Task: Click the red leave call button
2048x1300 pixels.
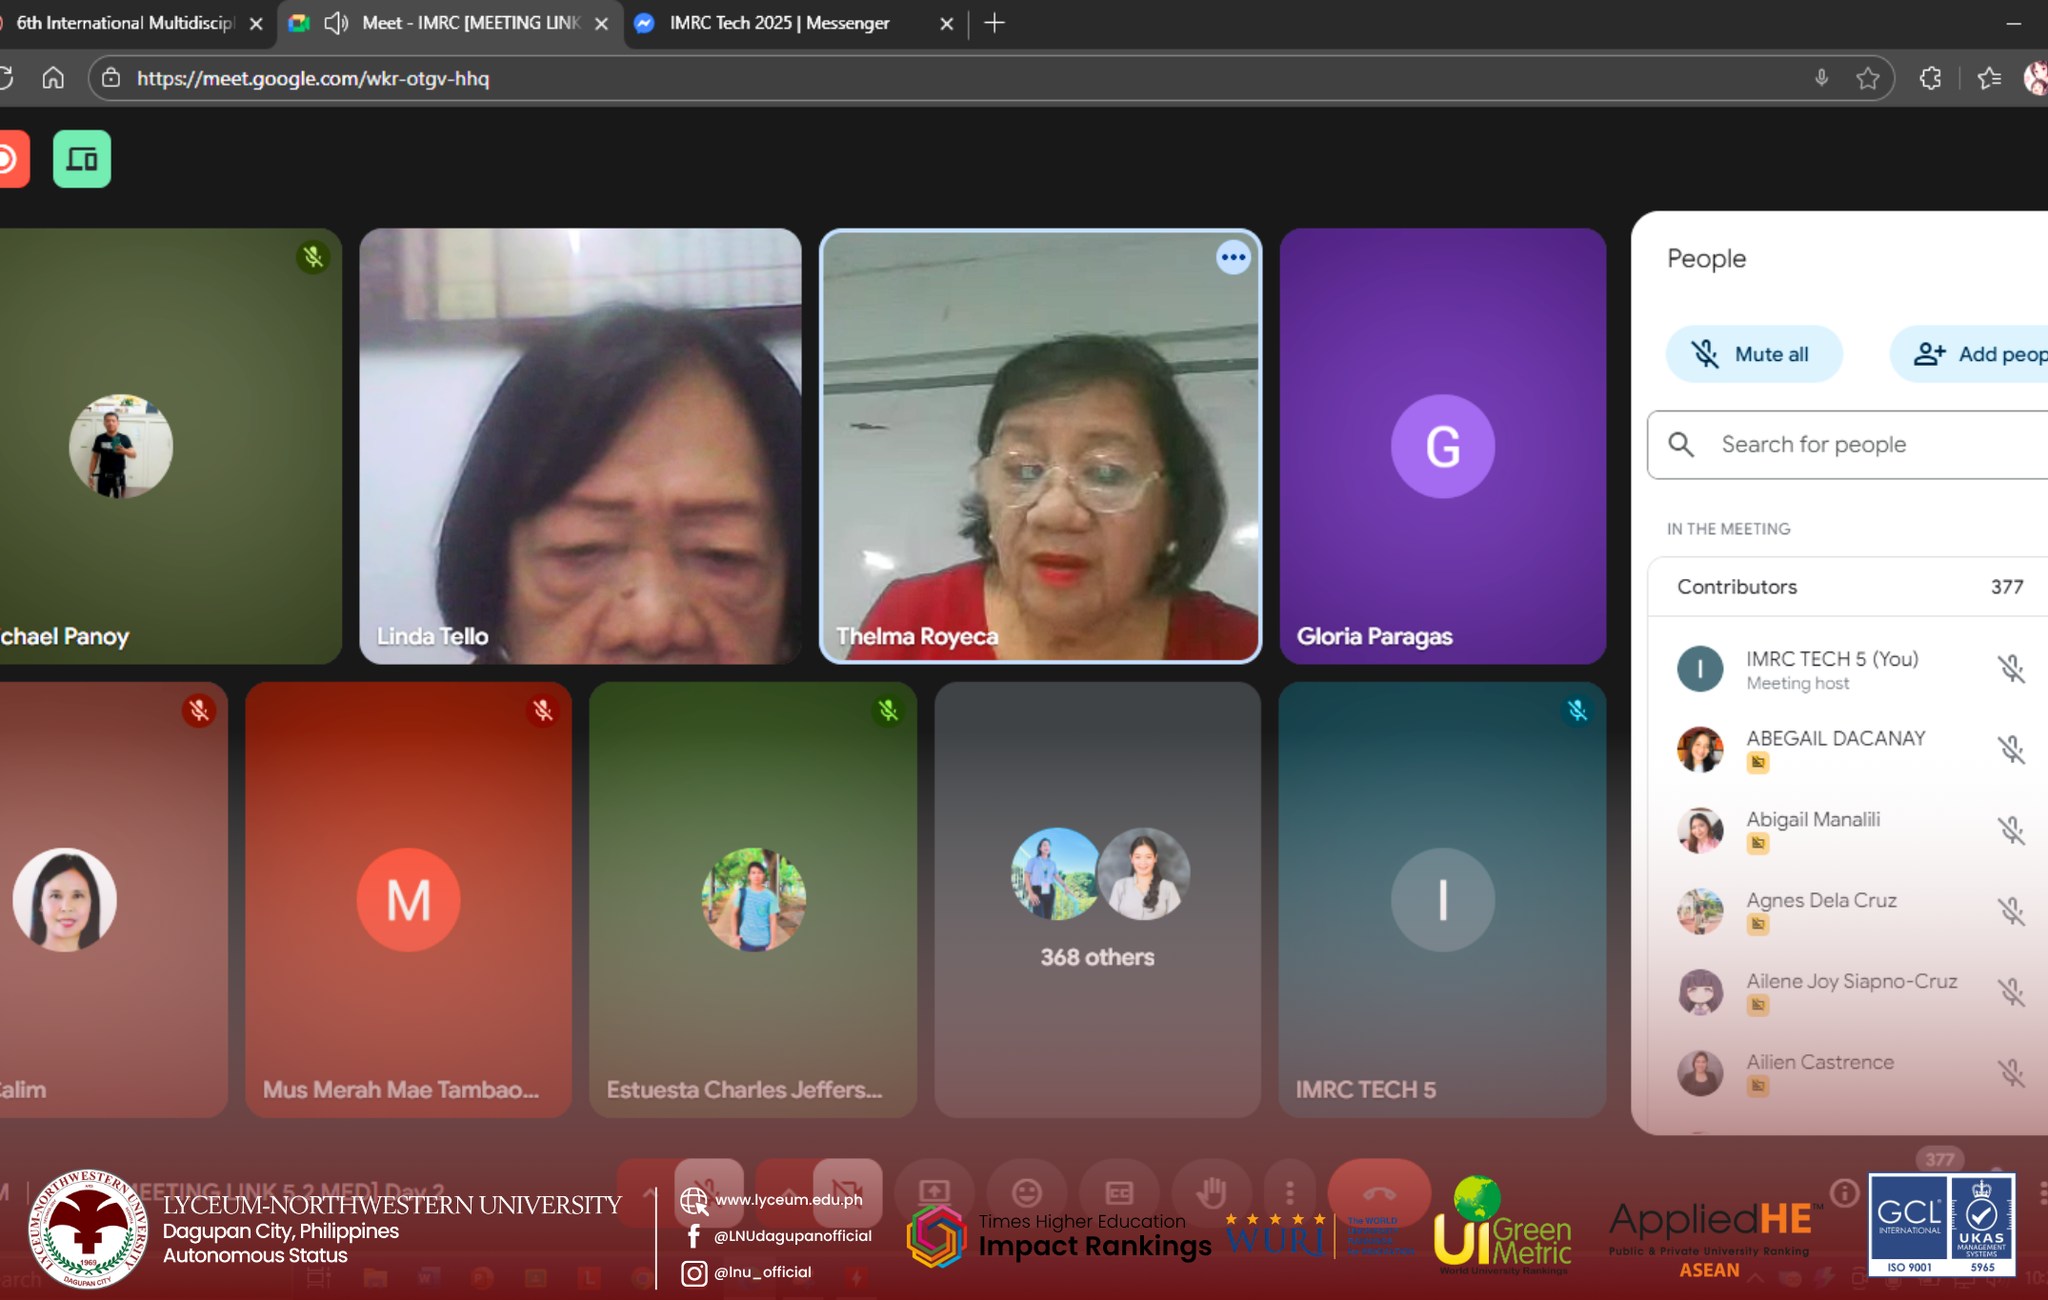Action: tap(1378, 1192)
